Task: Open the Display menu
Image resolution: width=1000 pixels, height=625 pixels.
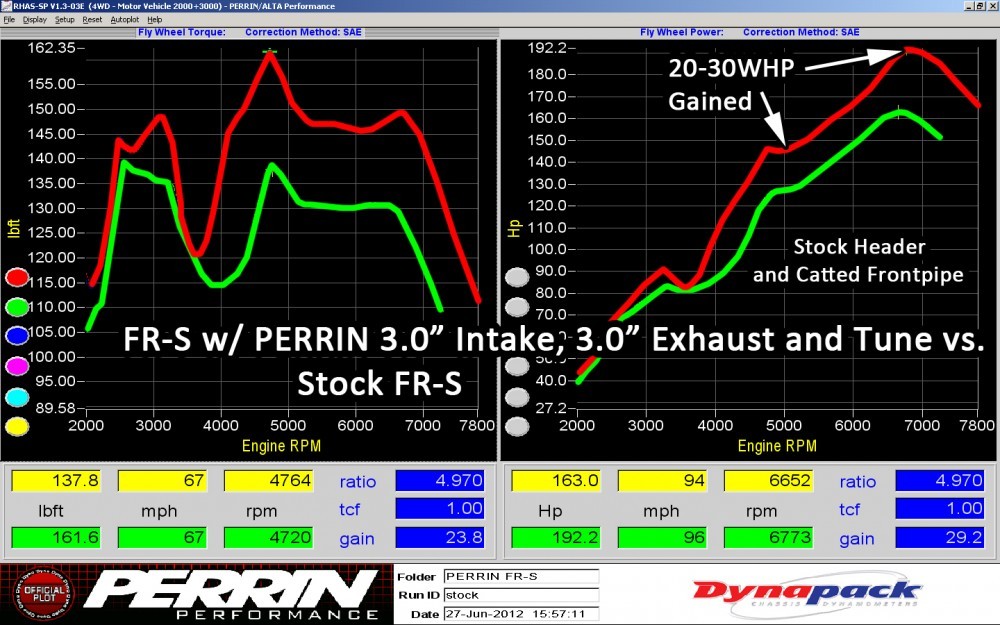Action: (x=34, y=20)
